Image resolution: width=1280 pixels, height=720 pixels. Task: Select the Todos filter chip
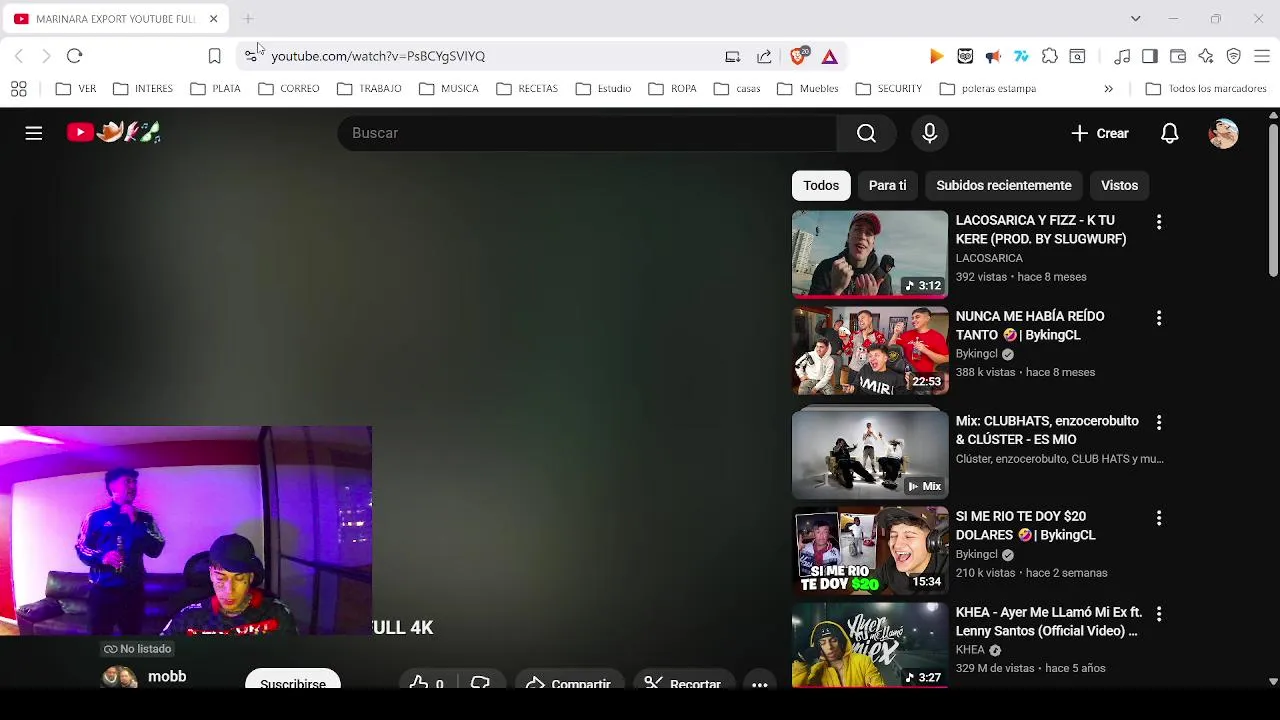point(821,185)
